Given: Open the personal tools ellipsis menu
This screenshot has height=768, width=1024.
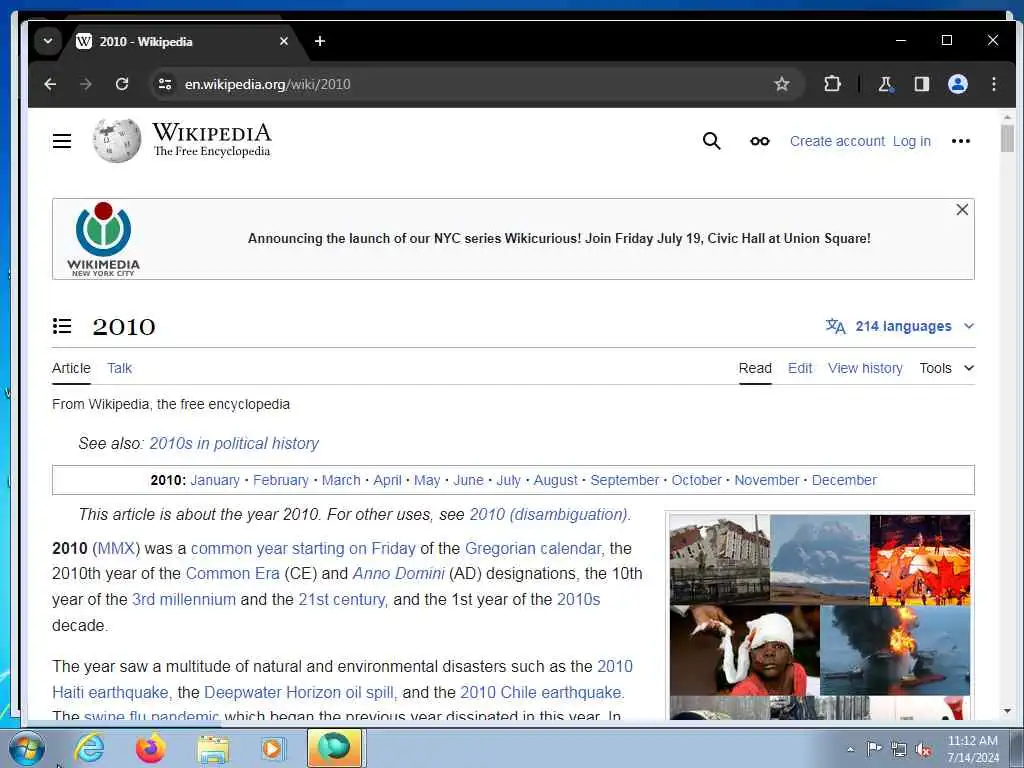Looking at the screenshot, I should (x=961, y=141).
